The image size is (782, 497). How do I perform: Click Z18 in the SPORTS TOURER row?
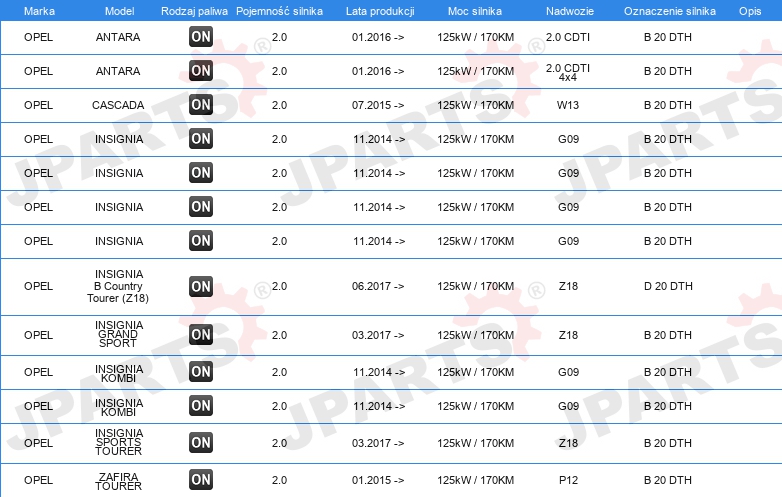[x=569, y=443]
